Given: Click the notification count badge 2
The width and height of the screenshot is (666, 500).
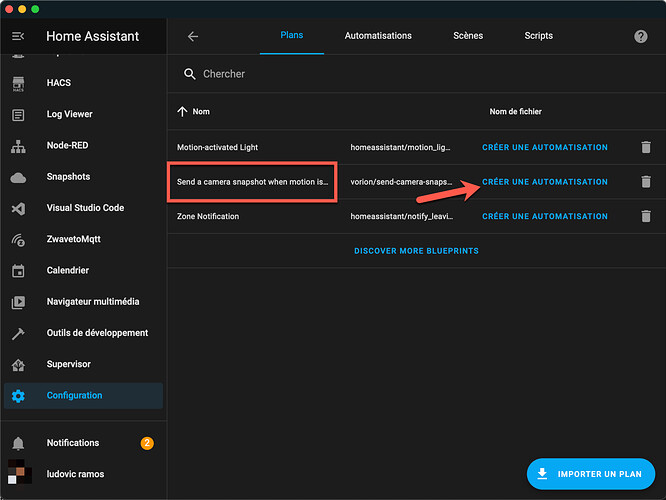Looking at the screenshot, I should pos(147,443).
